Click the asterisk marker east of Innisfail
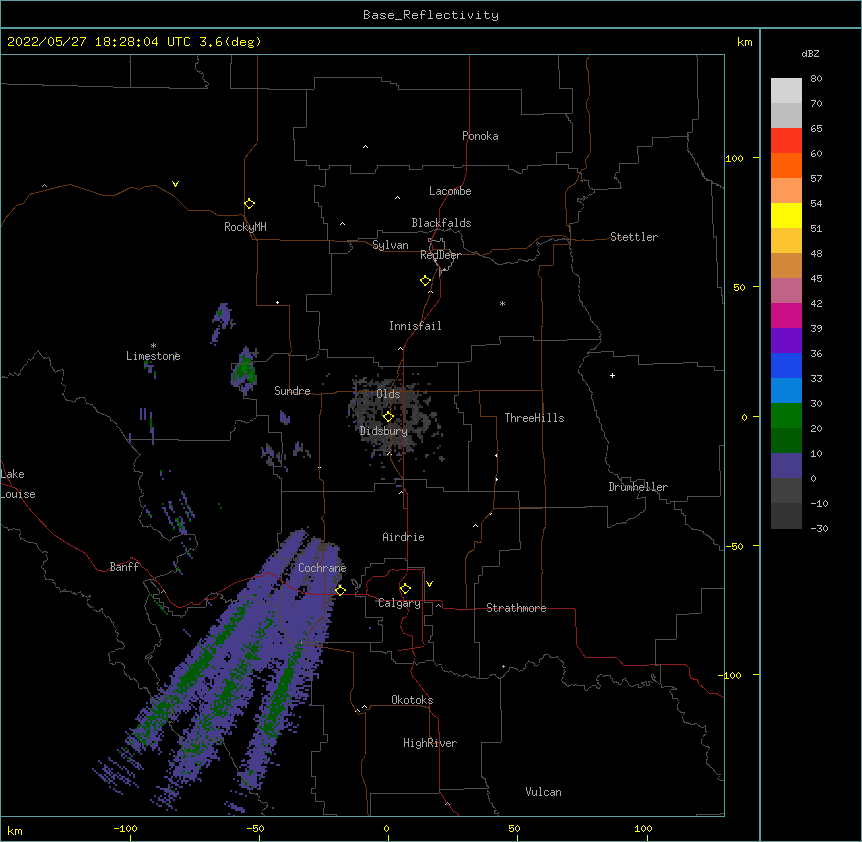Screen dimensions: 862x842 (502, 303)
